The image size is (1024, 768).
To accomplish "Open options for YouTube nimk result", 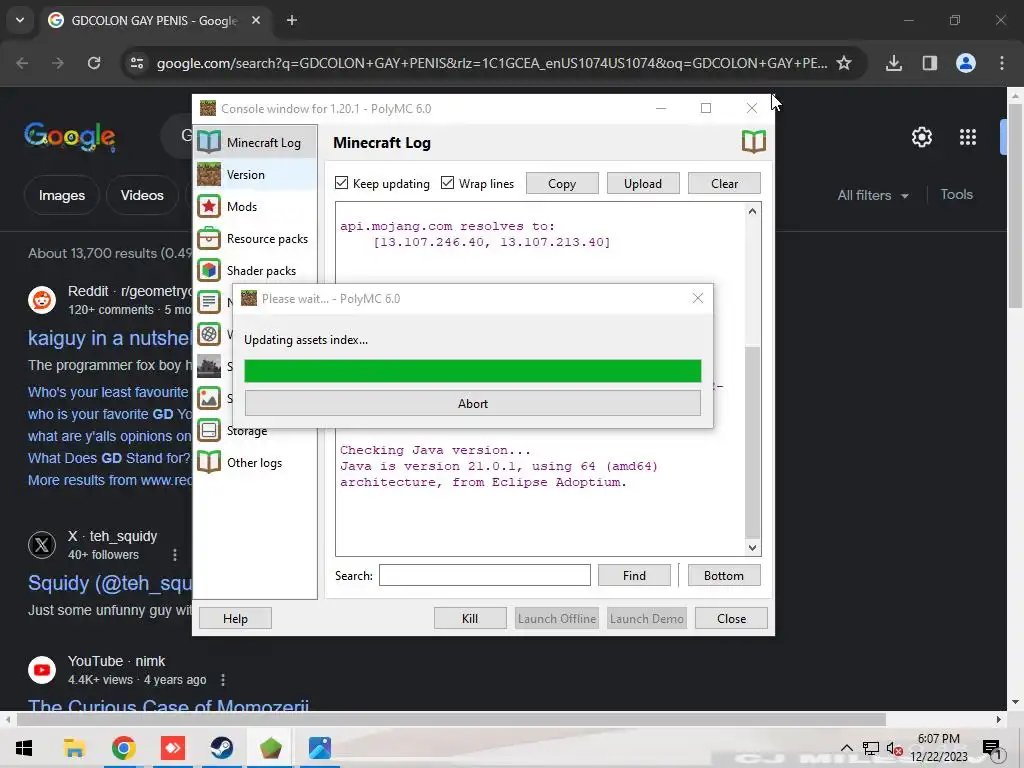I will click(223, 680).
